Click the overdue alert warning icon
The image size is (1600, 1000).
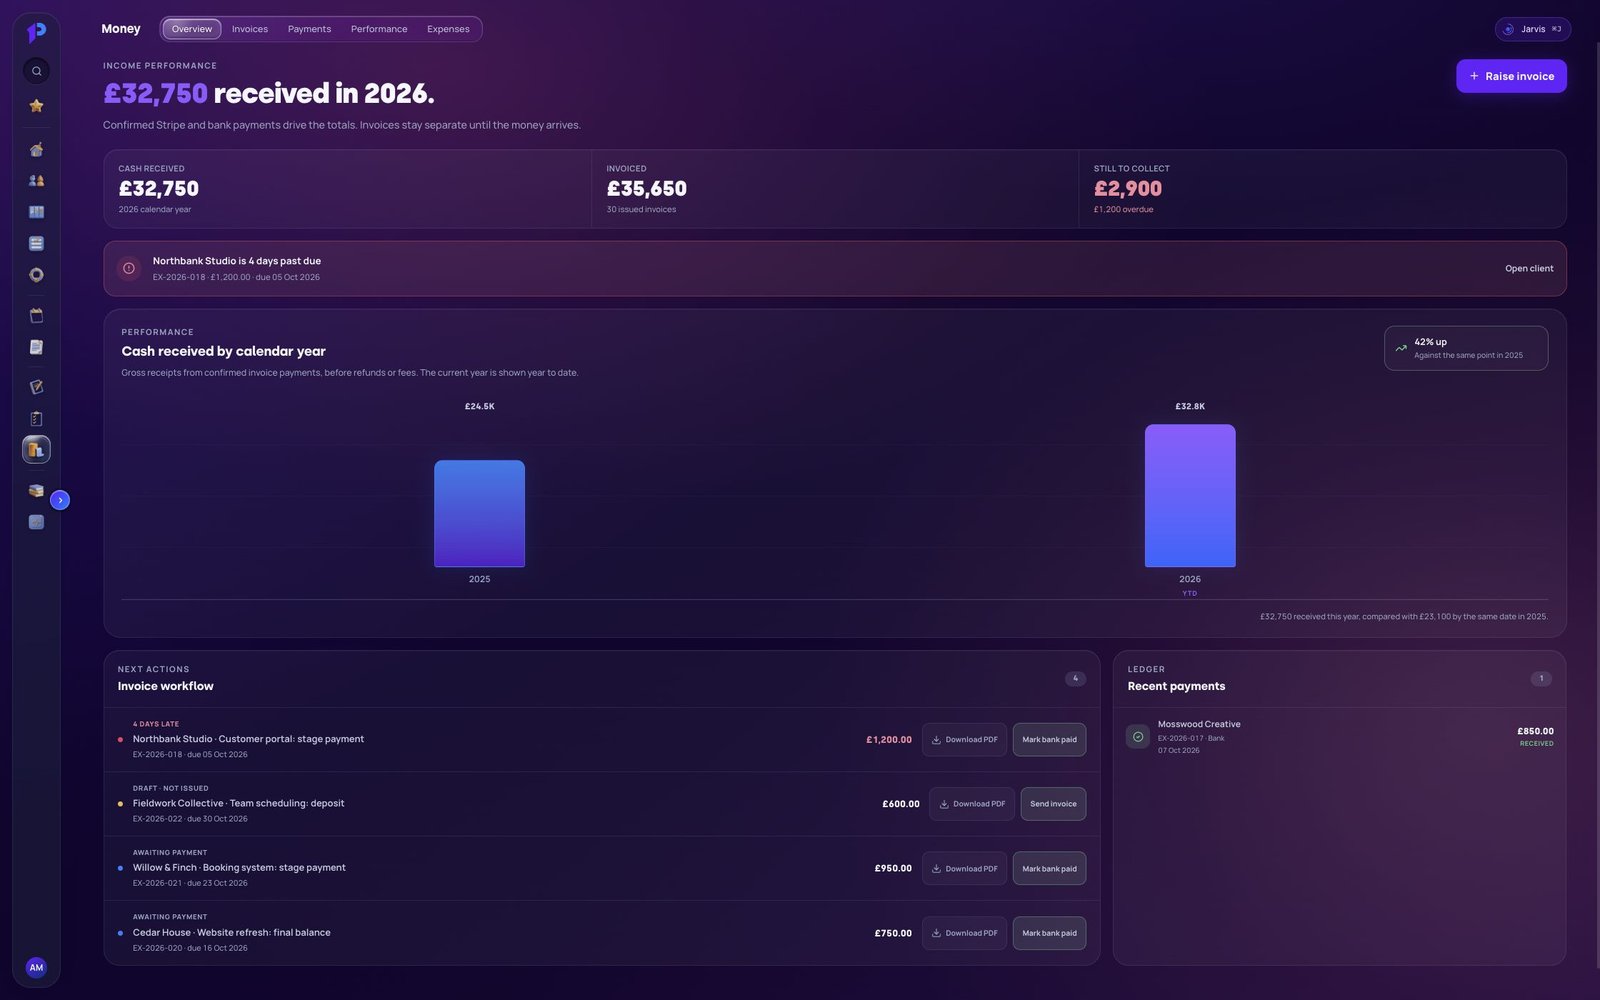point(129,268)
